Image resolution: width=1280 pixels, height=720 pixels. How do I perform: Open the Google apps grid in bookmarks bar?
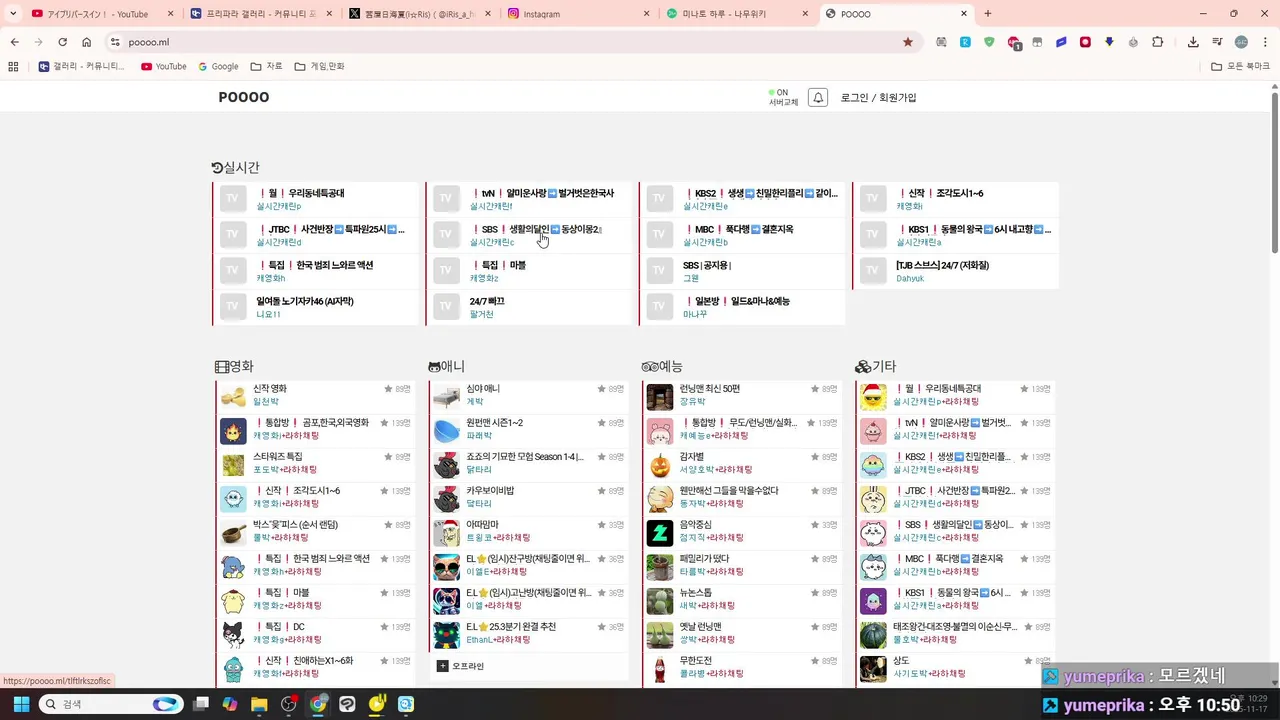click(13, 66)
